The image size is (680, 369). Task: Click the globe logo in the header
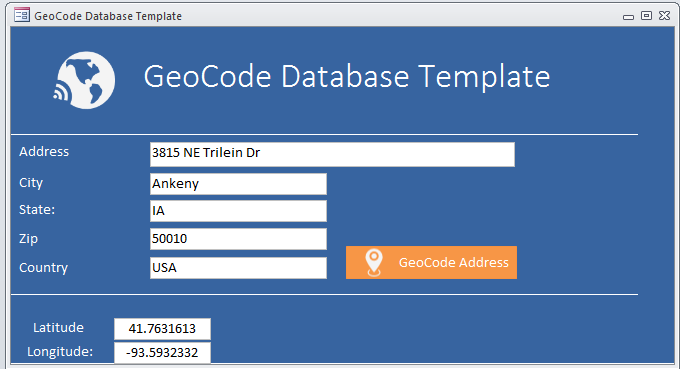(x=84, y=80)
